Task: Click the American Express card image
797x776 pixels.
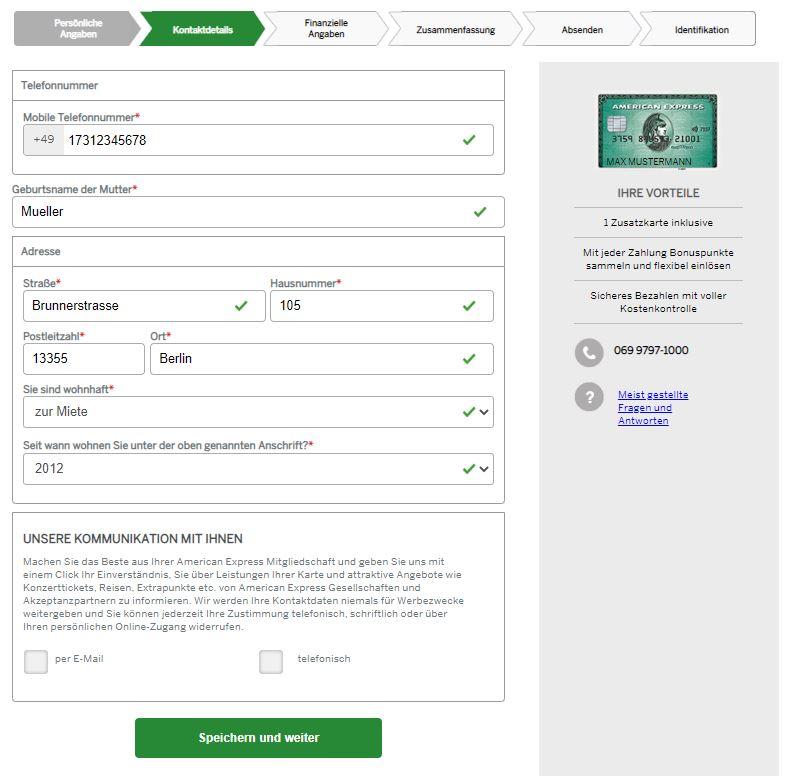Action: (657, 131)
